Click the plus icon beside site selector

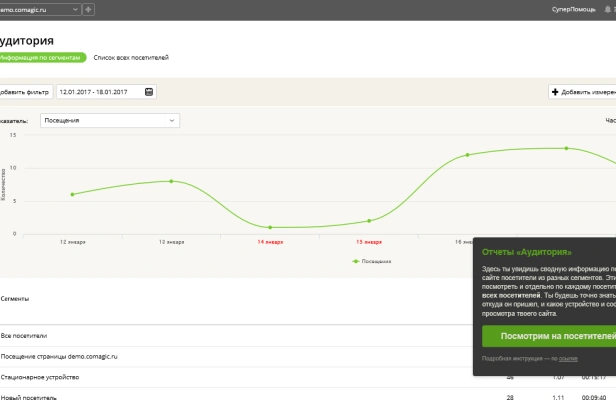coord(88,9)
